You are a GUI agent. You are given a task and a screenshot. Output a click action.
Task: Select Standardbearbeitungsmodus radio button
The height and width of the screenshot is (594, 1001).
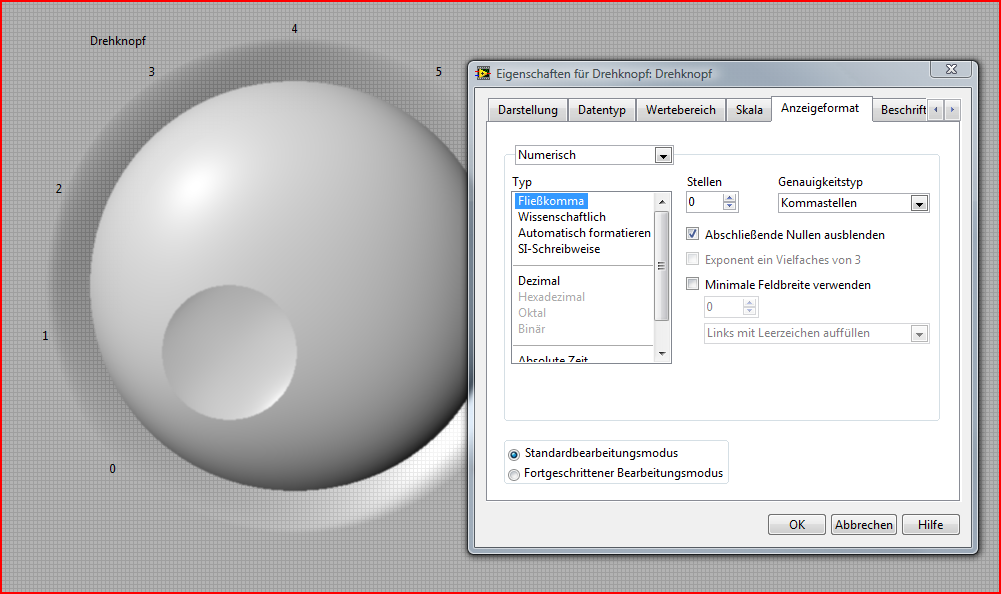(514, 455)
